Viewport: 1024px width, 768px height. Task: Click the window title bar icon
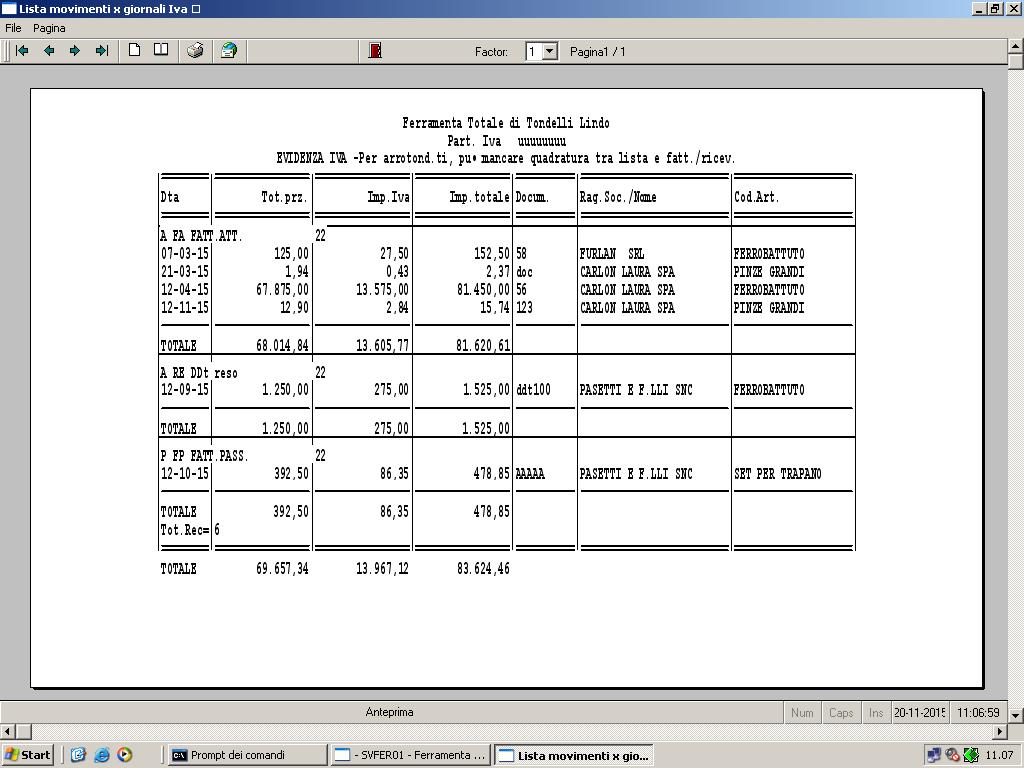tap(8, 8)
